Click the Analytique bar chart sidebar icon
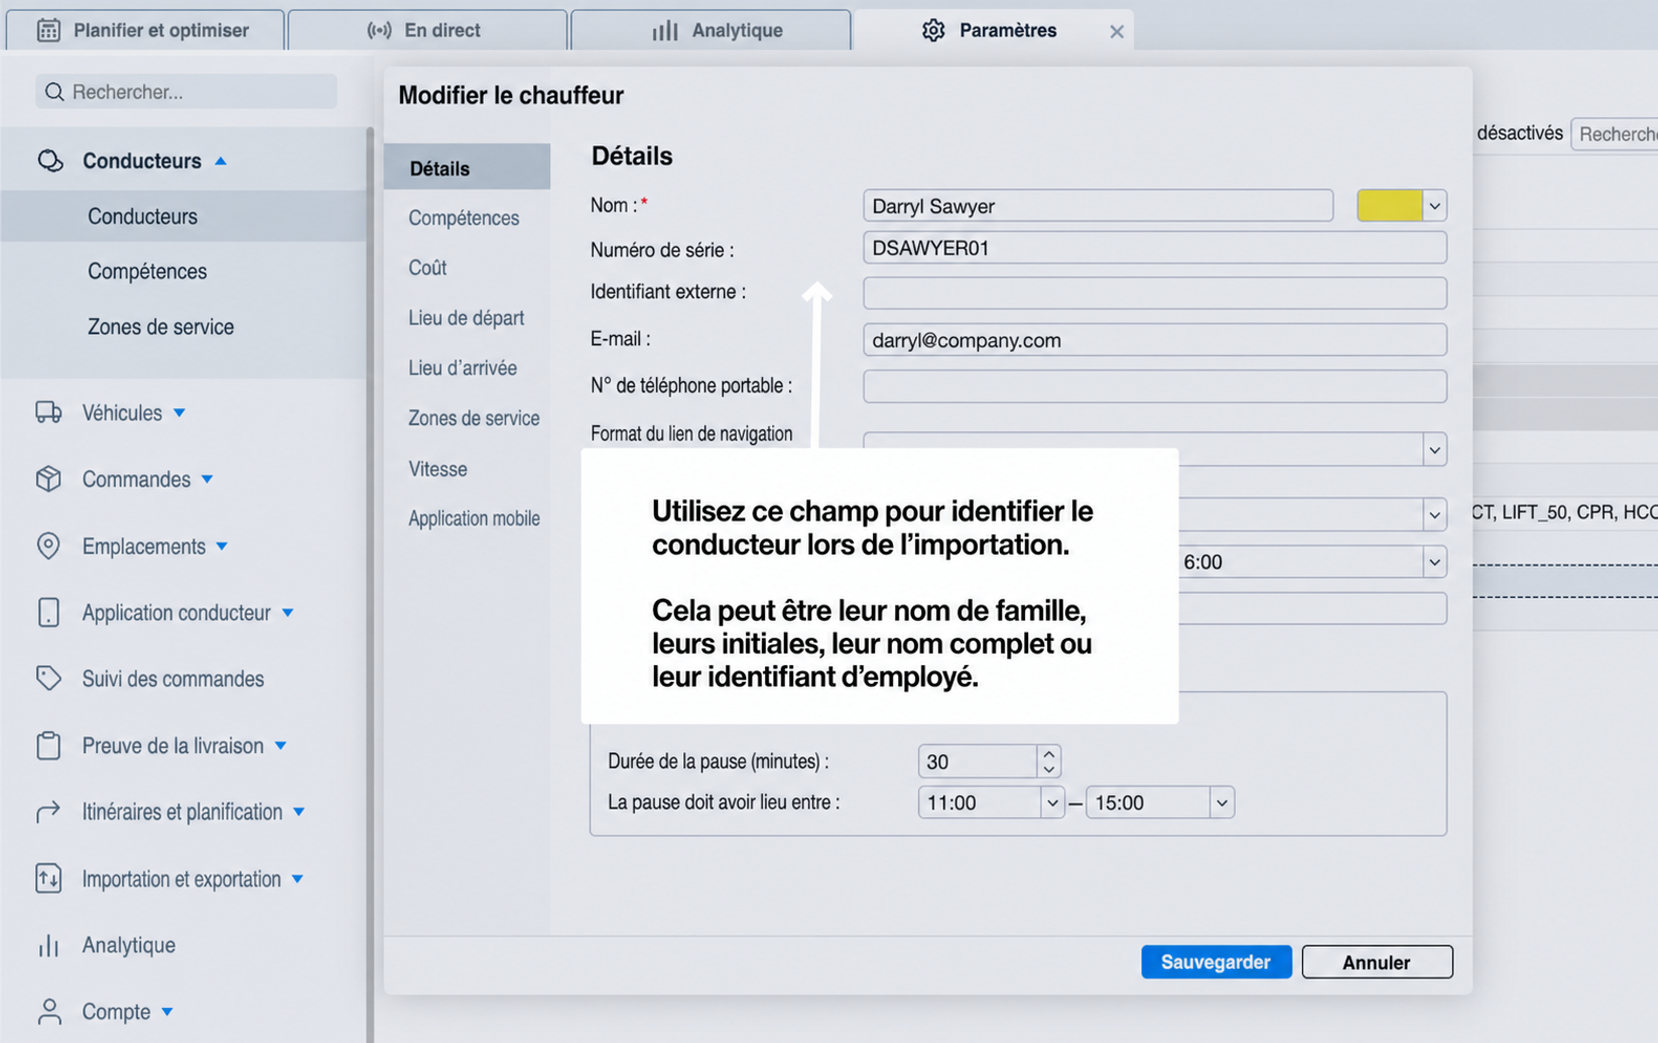Screen dimensions: 1658x1043 tap(48, 945)
